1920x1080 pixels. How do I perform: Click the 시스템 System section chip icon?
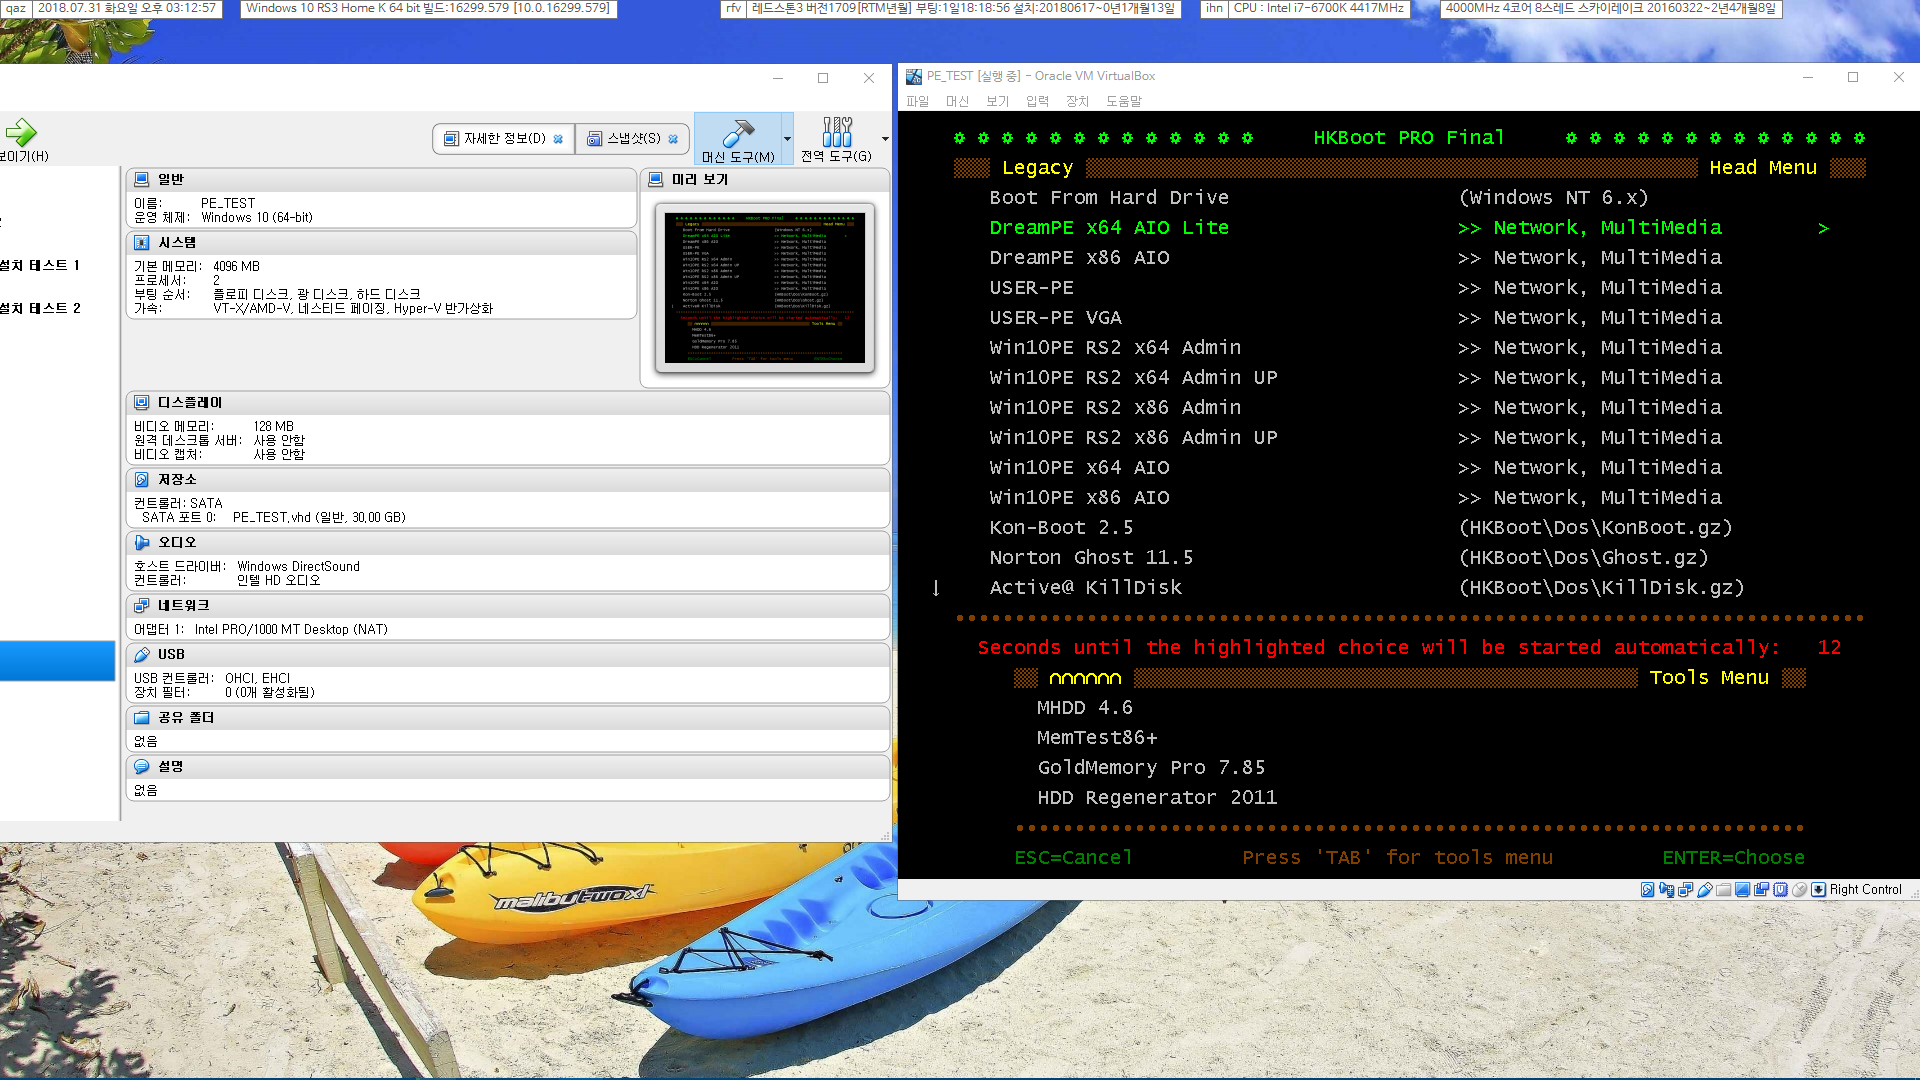[x=142, y=242]
